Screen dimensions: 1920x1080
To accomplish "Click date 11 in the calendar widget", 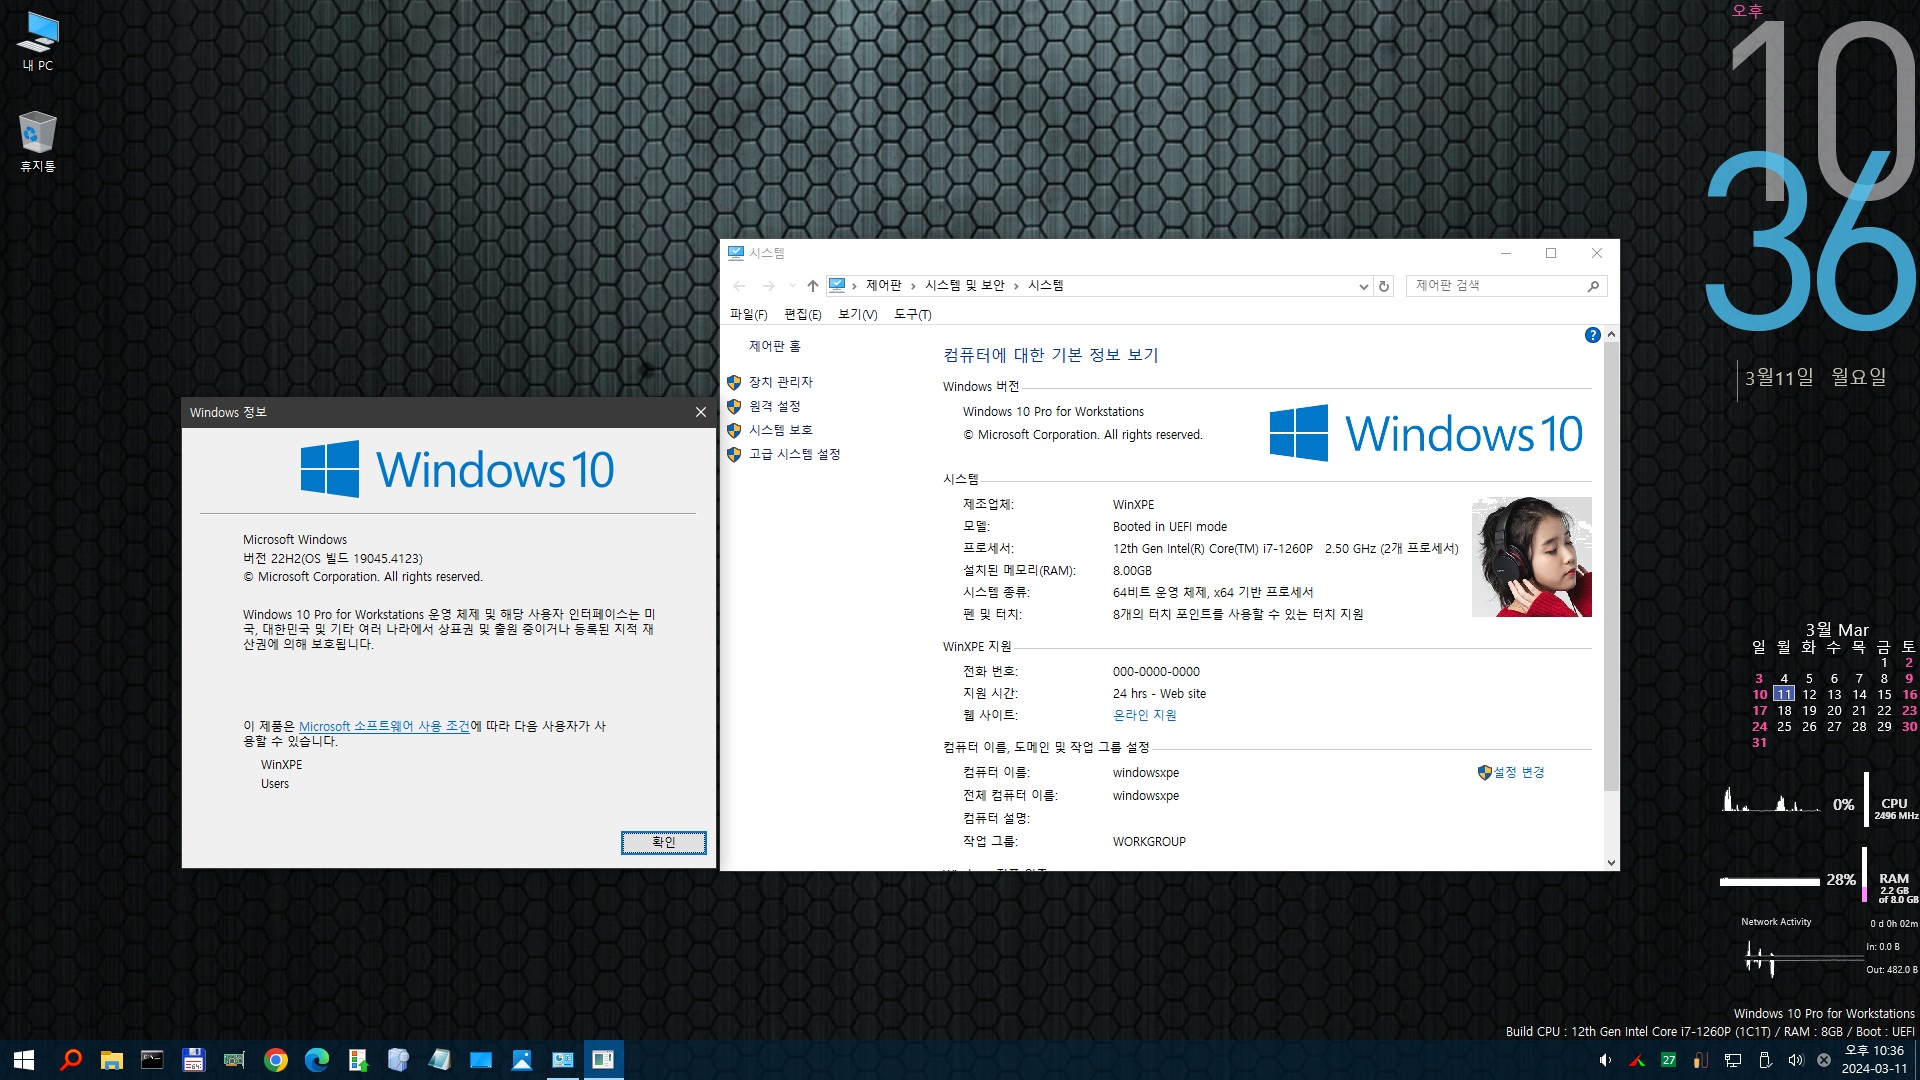I will 1784,694.
